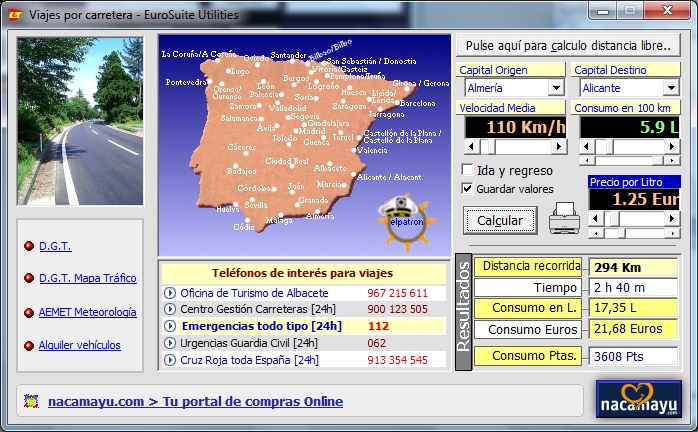Open the Alquiler vehículos link
This screenshot has height=432, width=698.
pos(79,345)
